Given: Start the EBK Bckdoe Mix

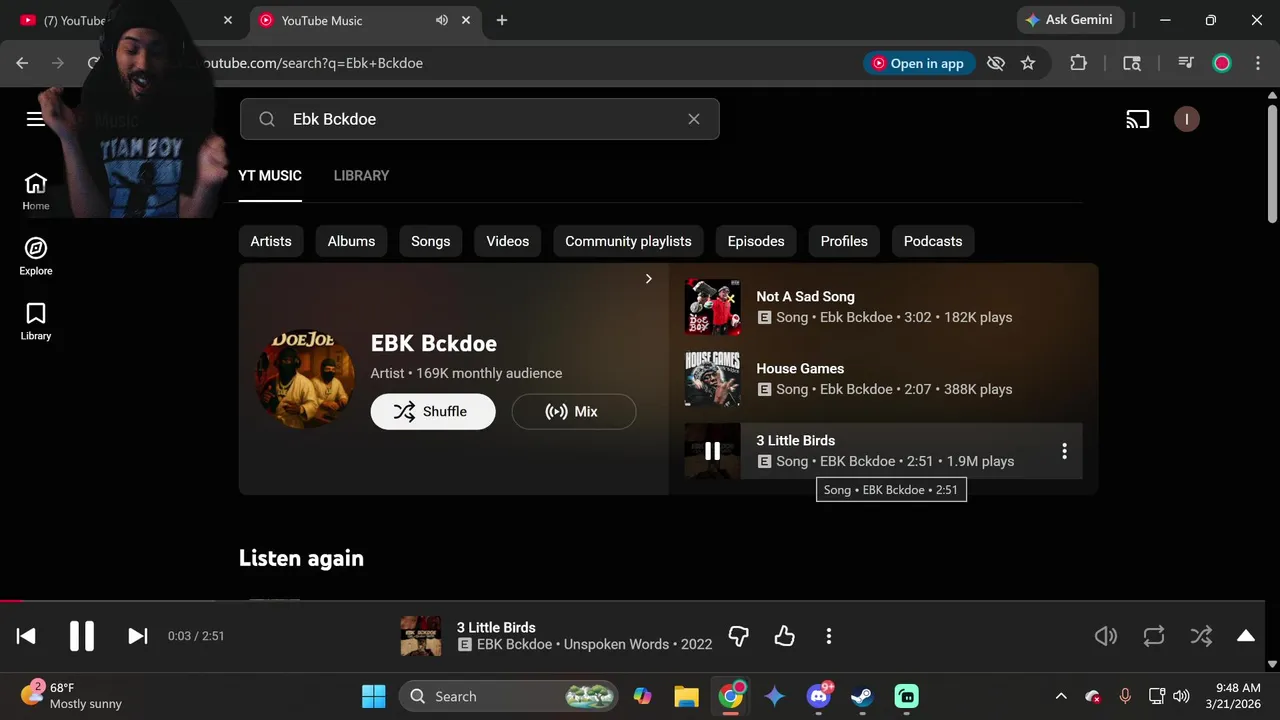Looking at the screenshot, I should point(574,411).
